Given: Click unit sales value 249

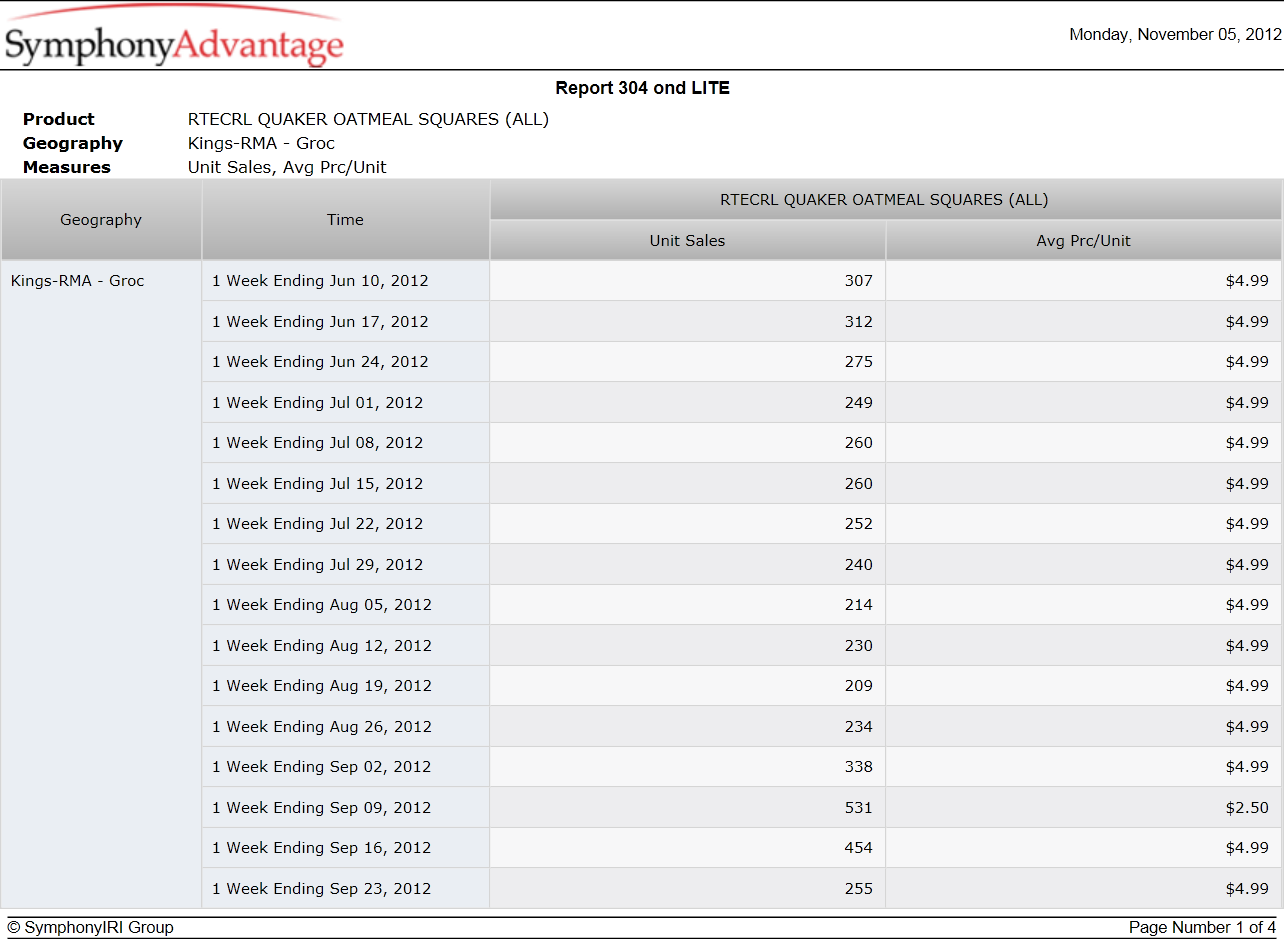Looking at the screenshot, I should click(859, 403).
